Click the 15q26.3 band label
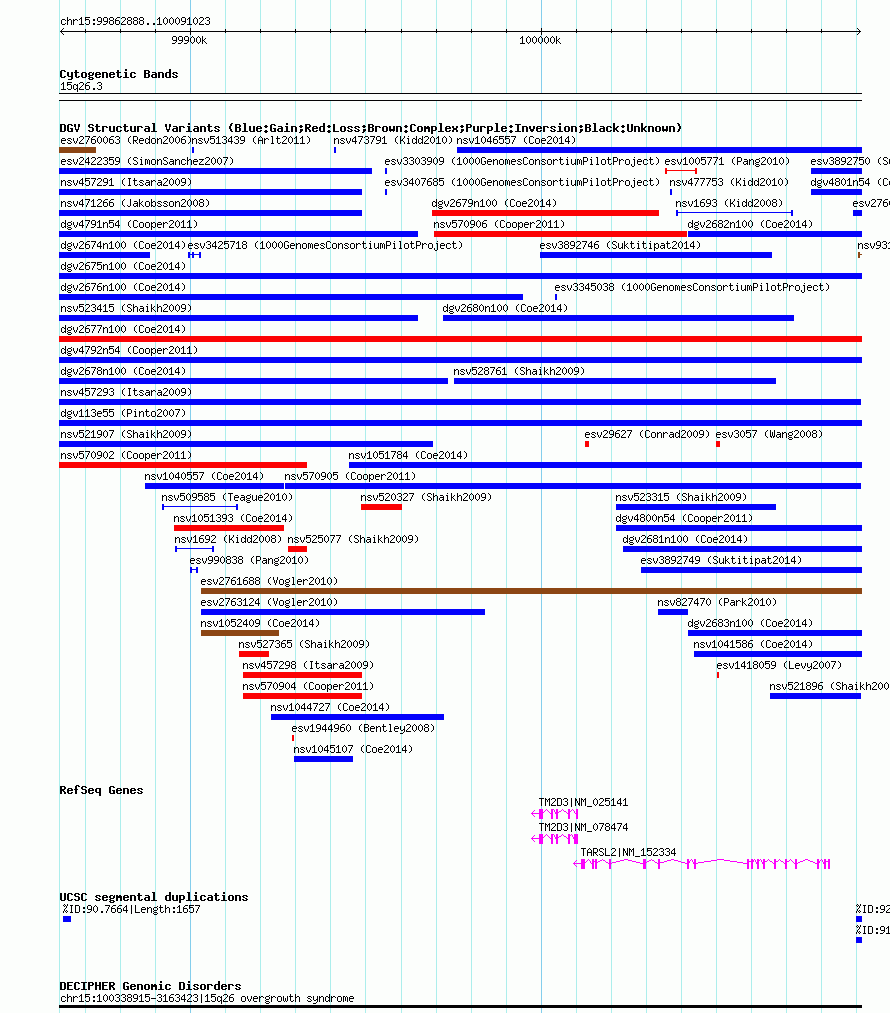890x1013 pixels. pos(81,86)
